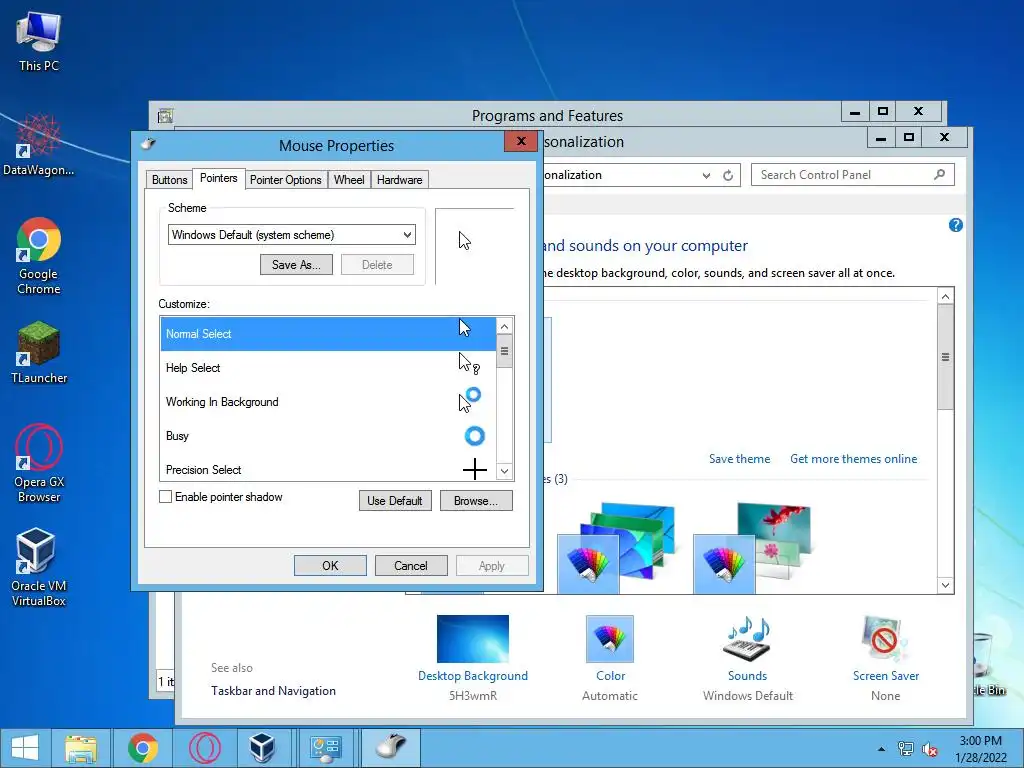Click OK in Mouse Properties
This screenshot has height=768, width=1024.
click(x=330, y=566)
